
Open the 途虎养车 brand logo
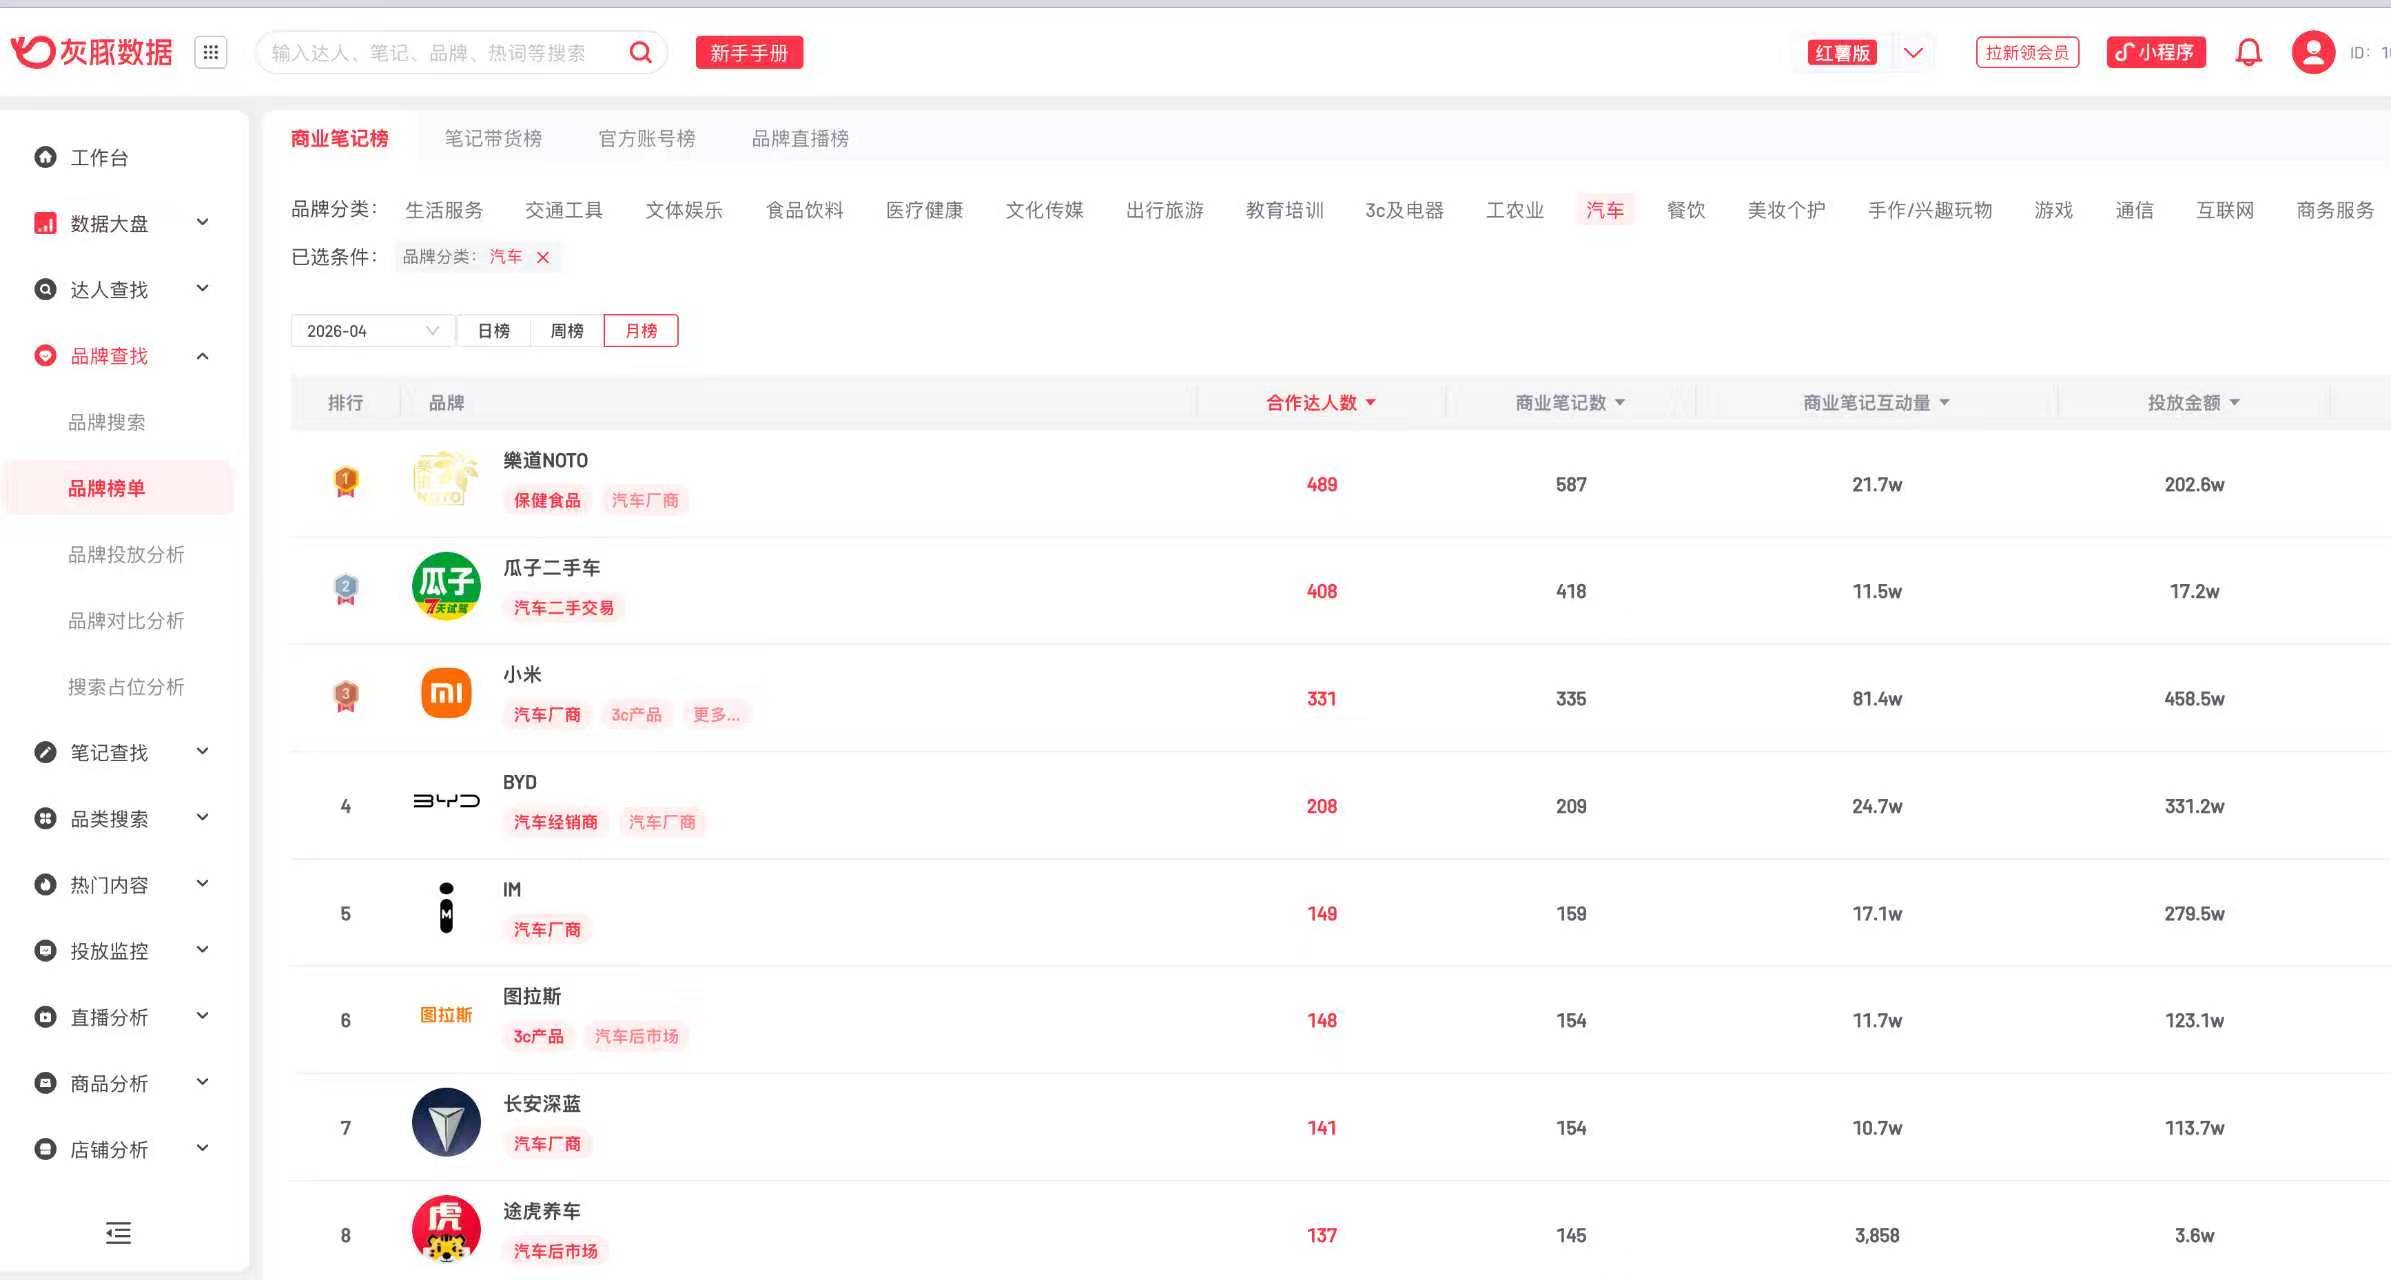pyautogui.click(x=446, y=1229)
